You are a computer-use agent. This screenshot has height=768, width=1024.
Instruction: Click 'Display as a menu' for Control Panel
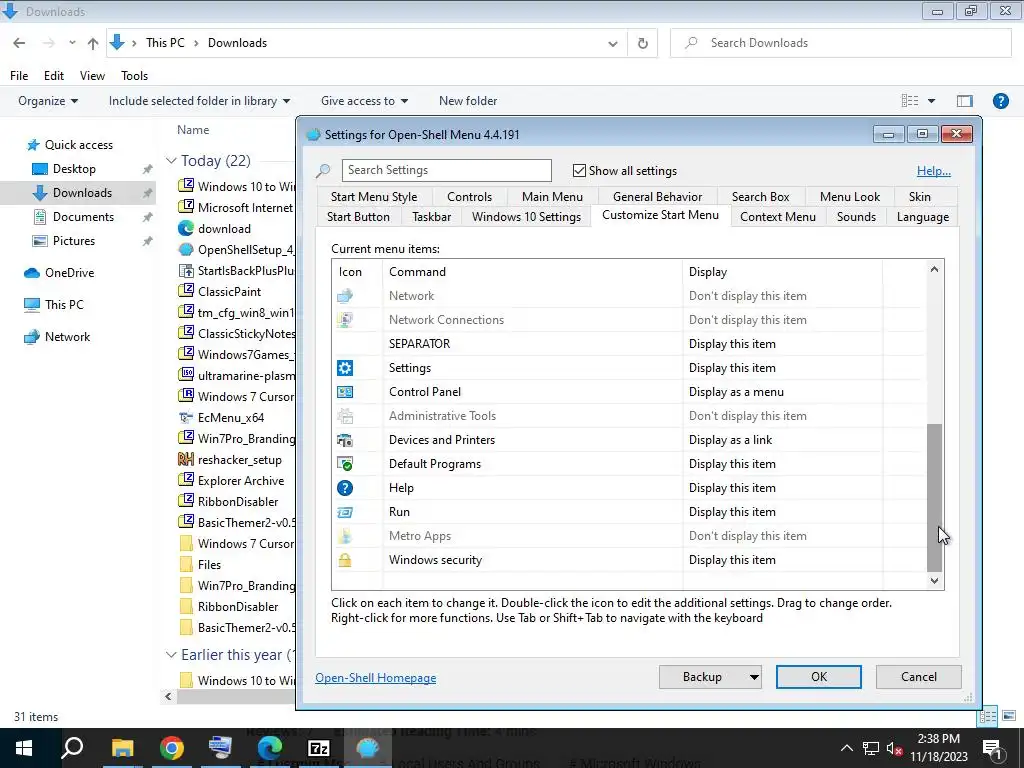(736, 392)
